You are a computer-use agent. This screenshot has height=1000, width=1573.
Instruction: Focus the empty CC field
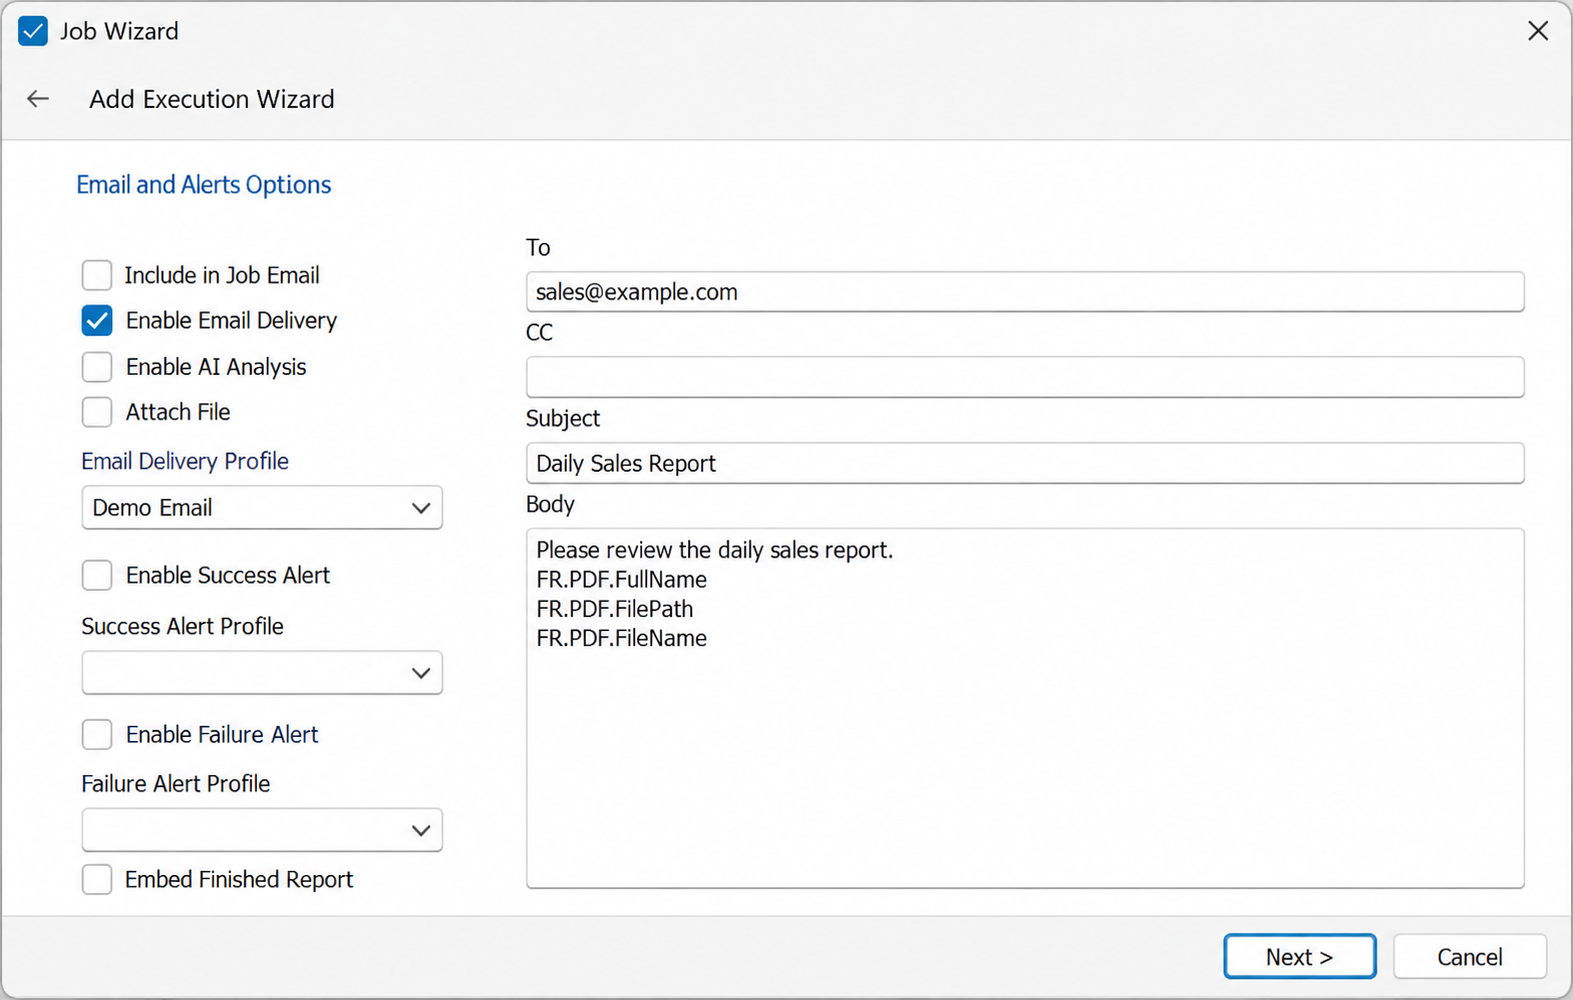click(x=1025, y=377)
